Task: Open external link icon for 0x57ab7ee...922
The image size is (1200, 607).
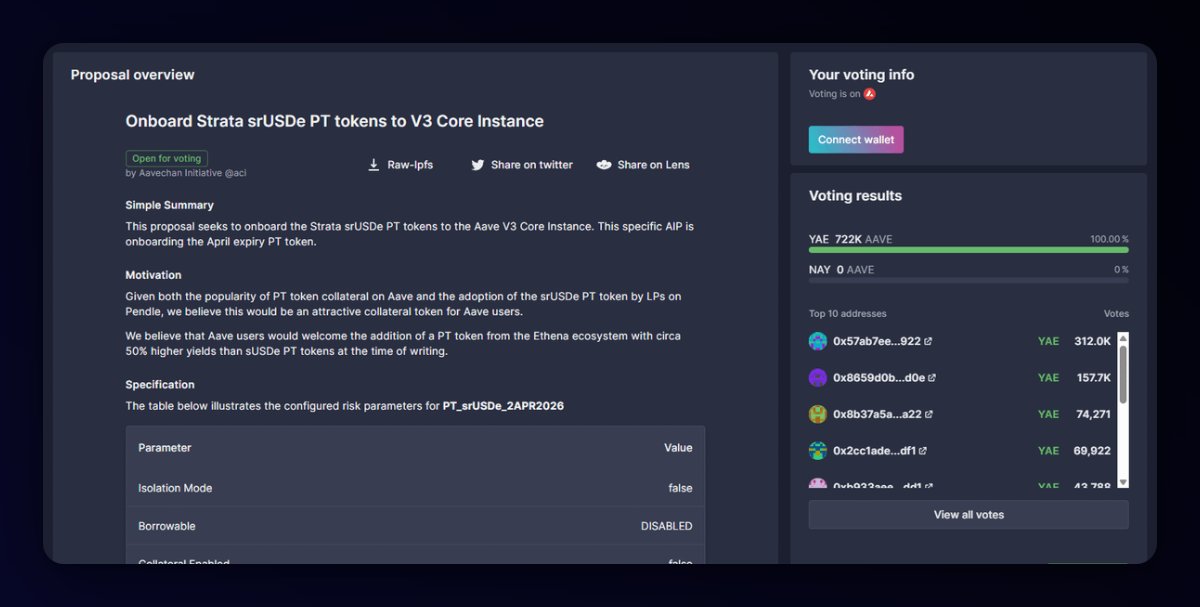Action: point(928,341)
